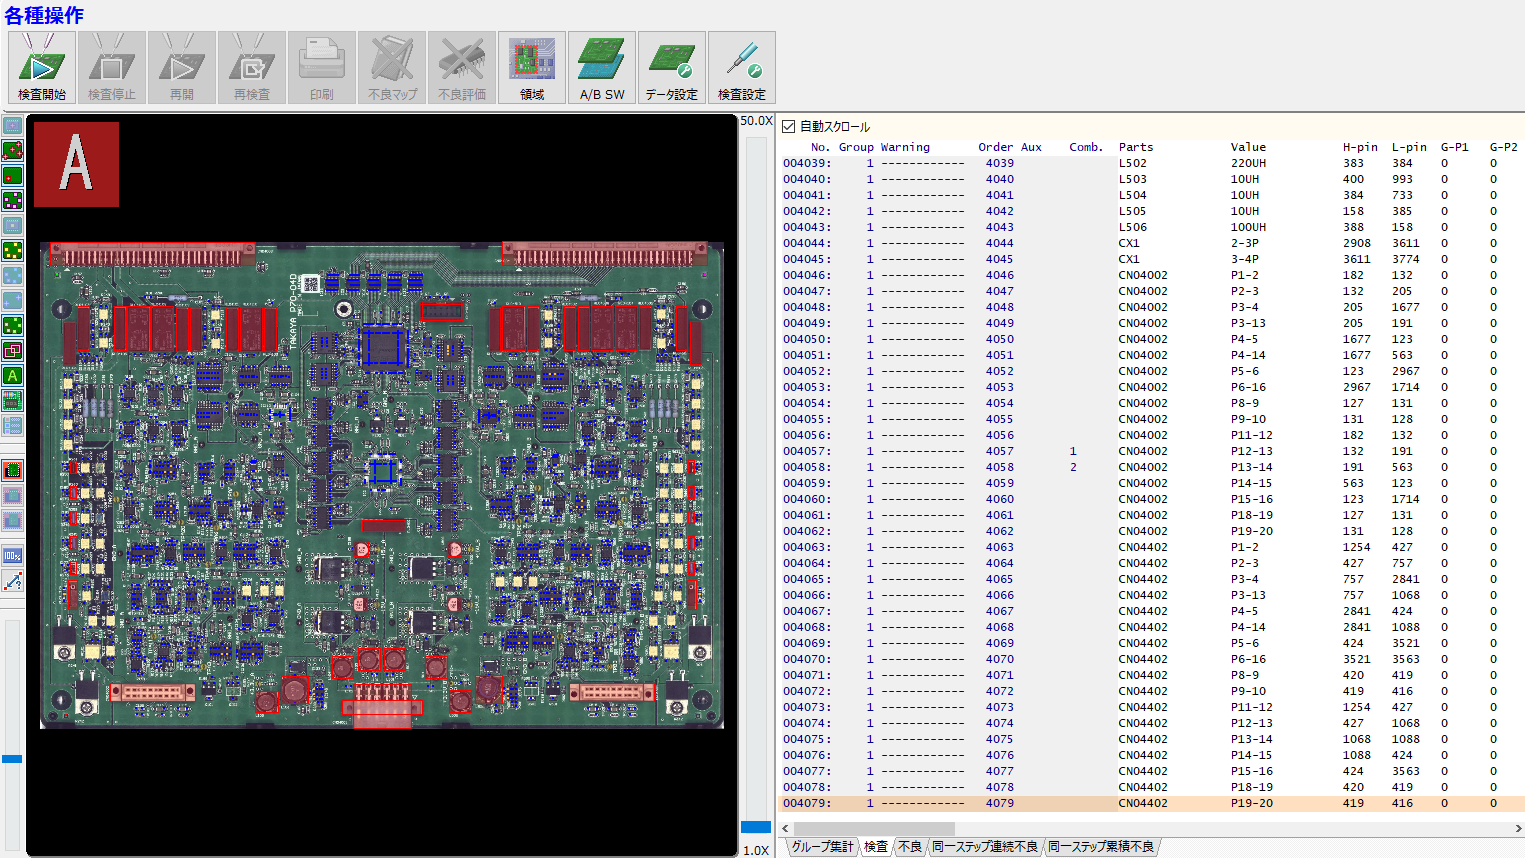Viewport: 1525px width, 858px height.
Task: Click the measure tool icon with question mark
Action: click(13, 581)
